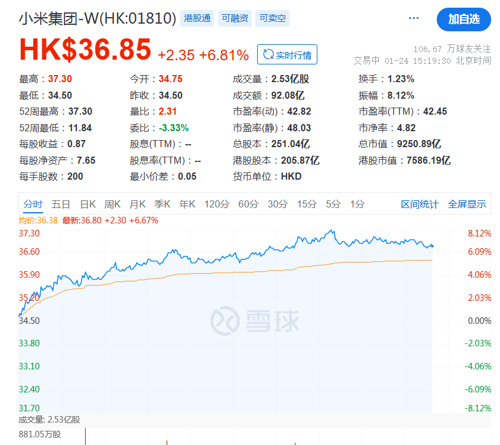Open the 日K chart tab

tap(88, 204)
